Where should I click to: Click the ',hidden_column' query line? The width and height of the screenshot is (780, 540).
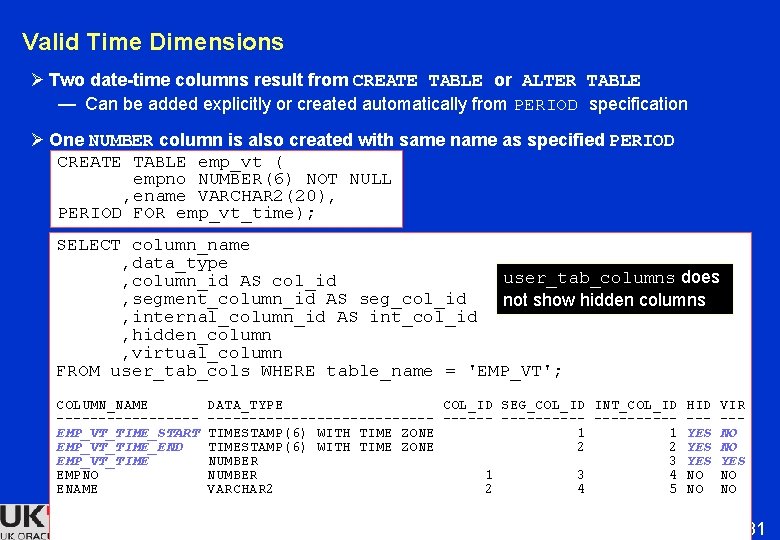coord(196,335)
